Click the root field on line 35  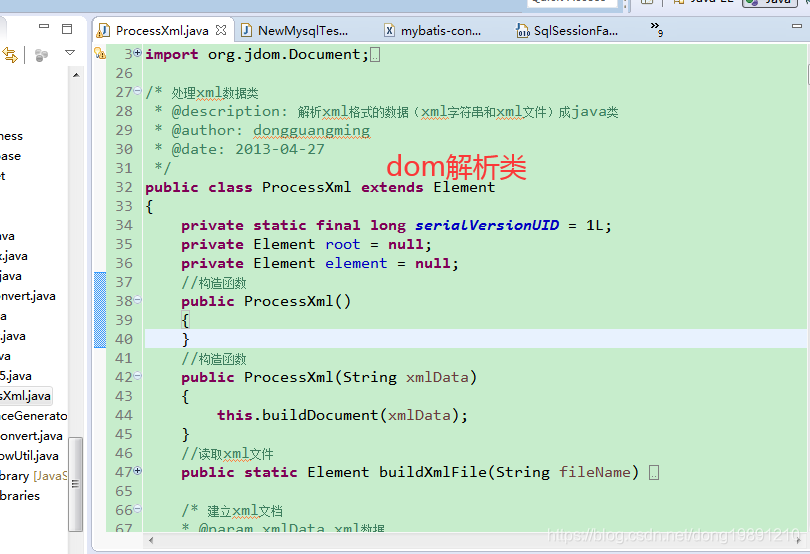342,244
